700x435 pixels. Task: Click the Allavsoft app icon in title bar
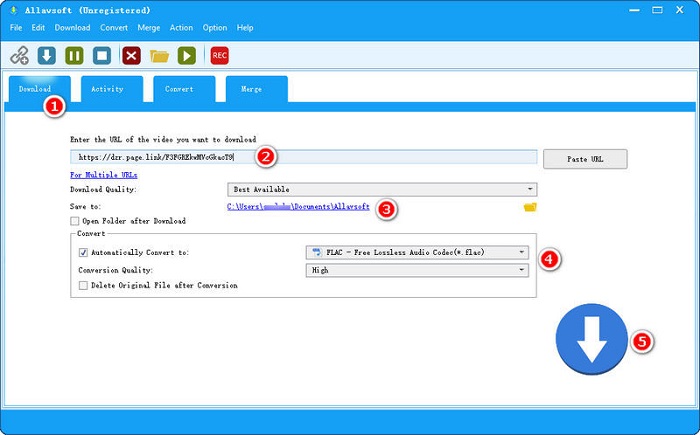click(x=13, y=10)
